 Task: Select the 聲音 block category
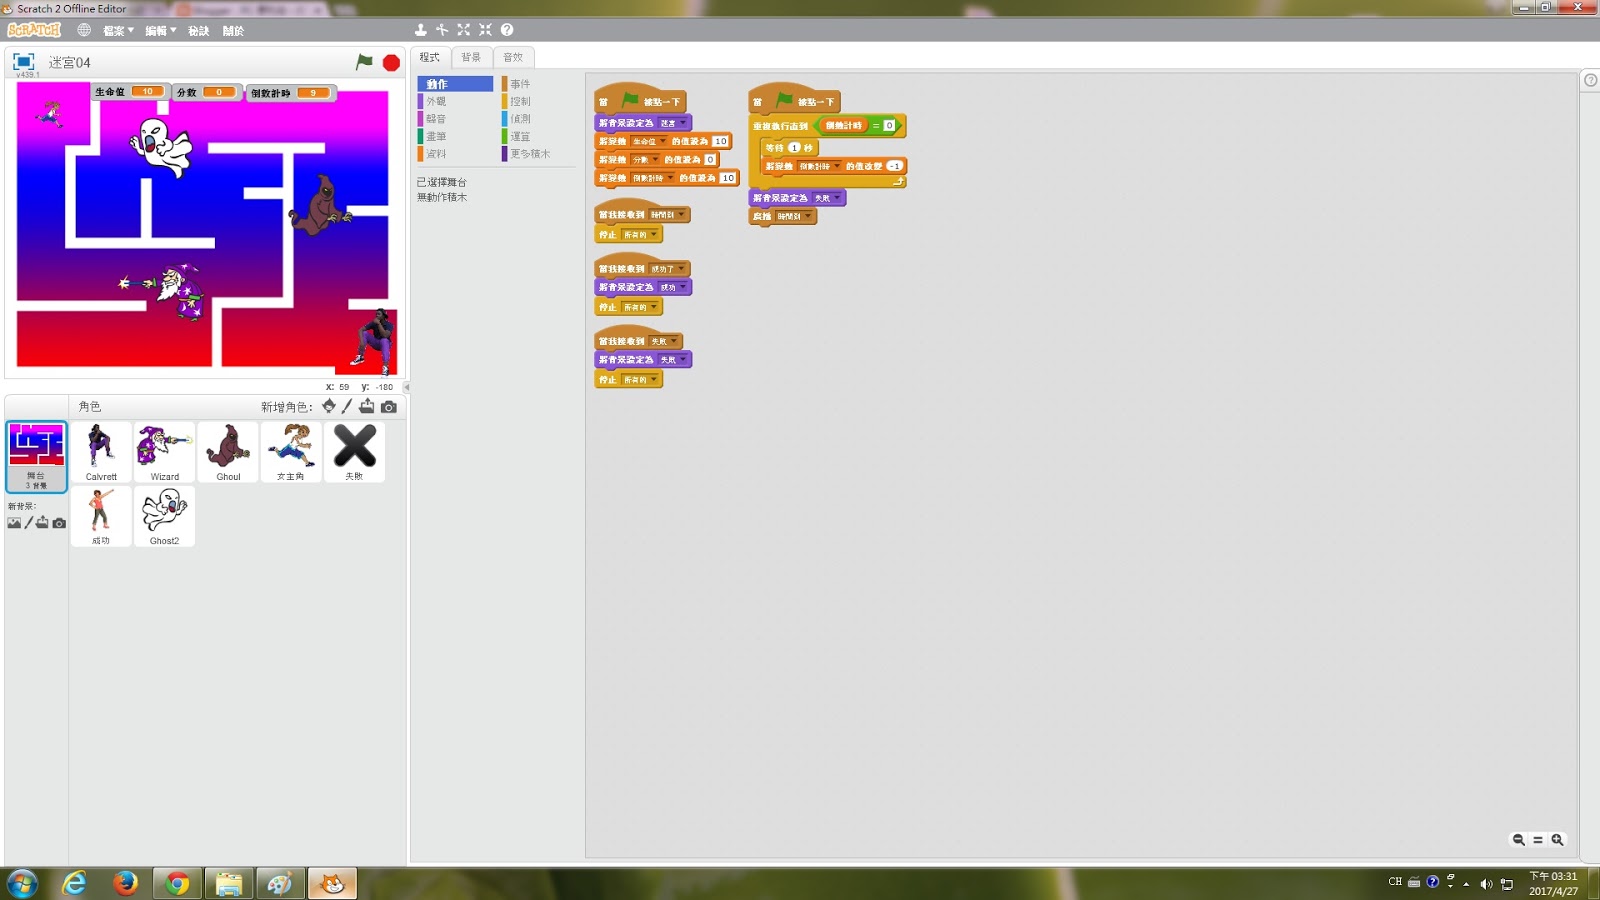[455, 119]
